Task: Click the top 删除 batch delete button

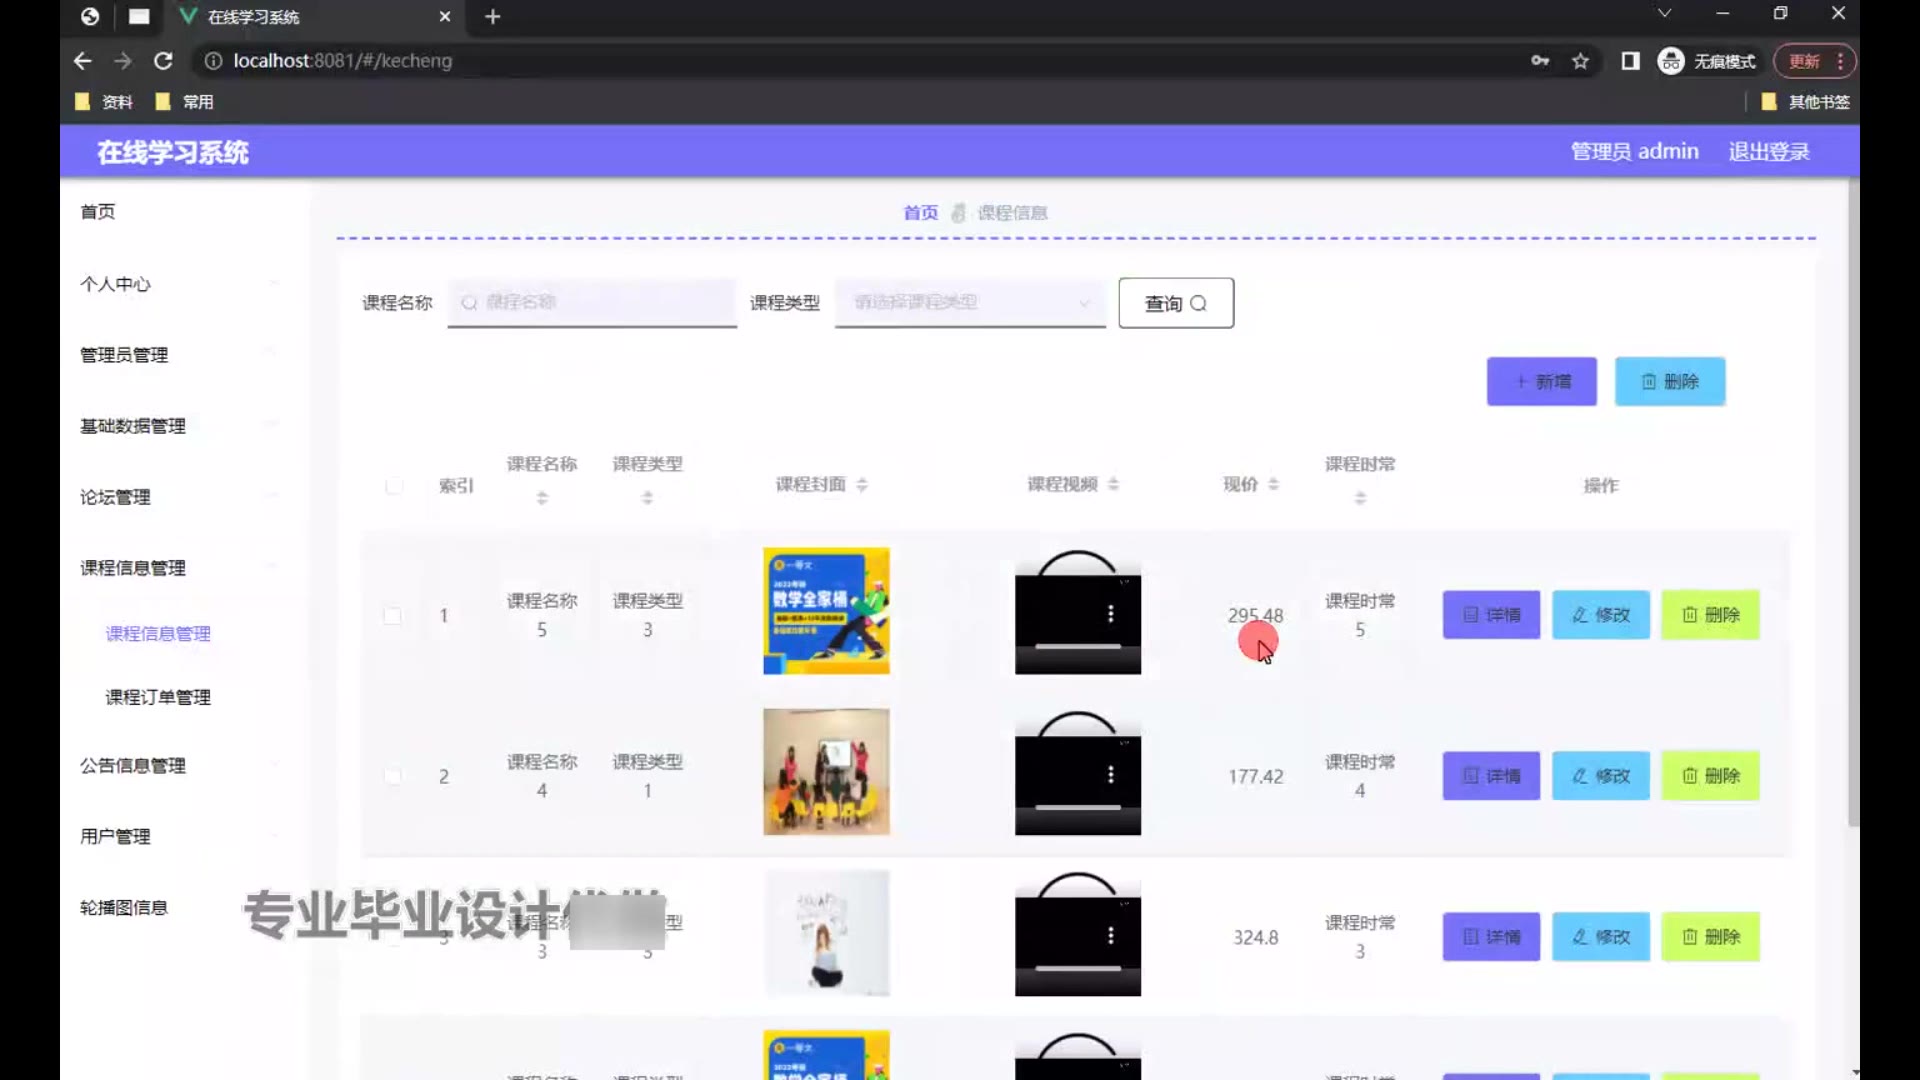Action: [x=1670, y=382]
